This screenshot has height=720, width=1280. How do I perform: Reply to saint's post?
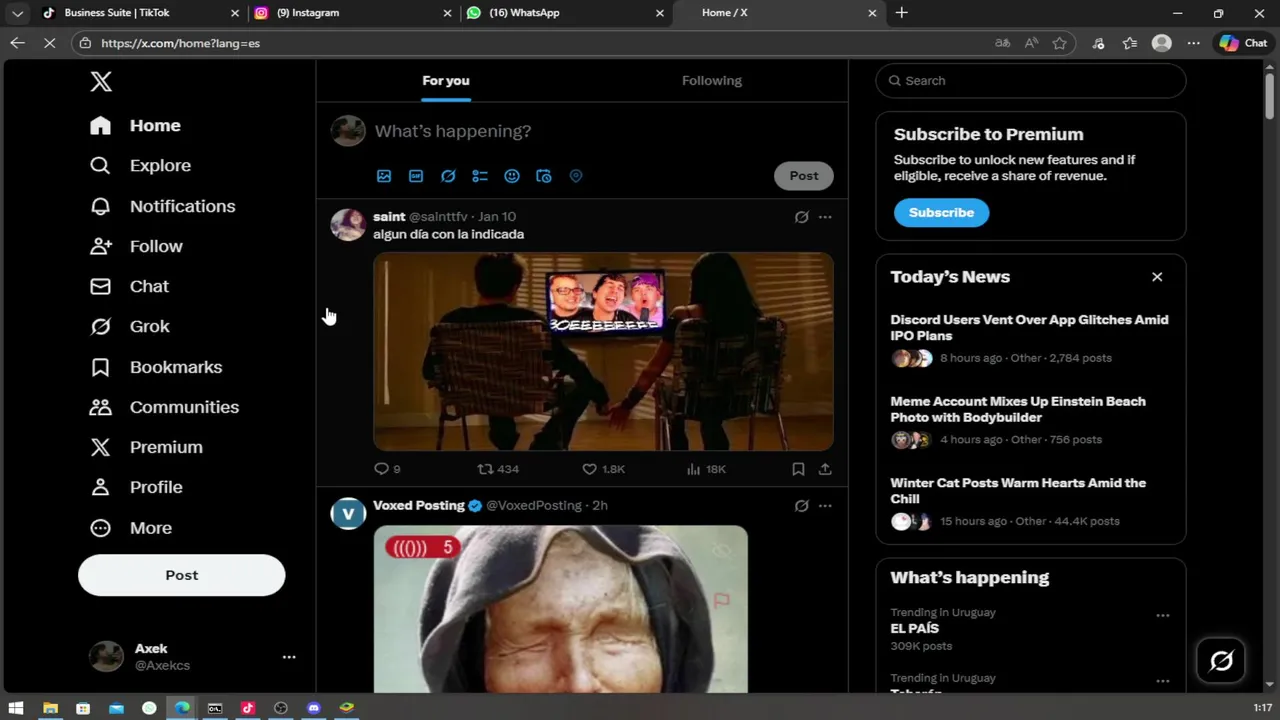[x=387, y=469]
